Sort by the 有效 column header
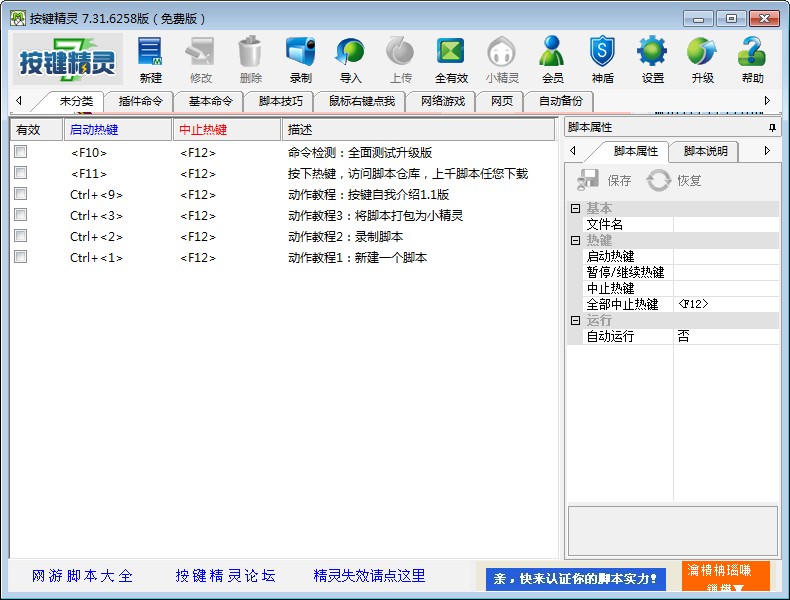 coord(36,129)
